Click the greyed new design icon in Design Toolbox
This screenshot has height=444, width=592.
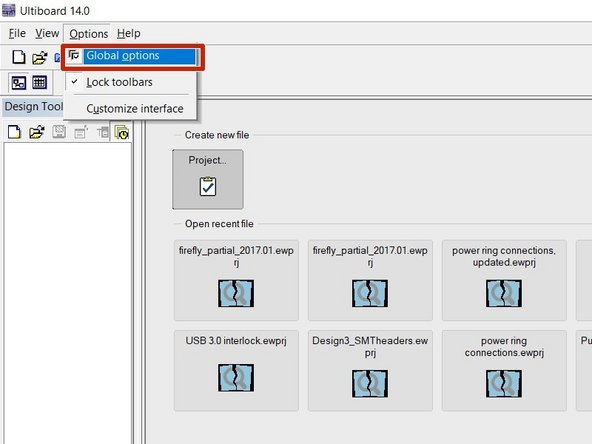81,132
